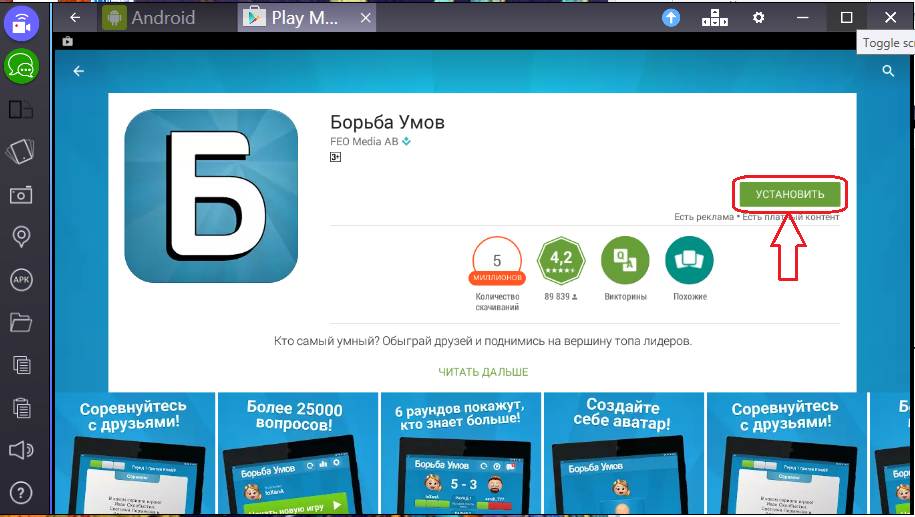The image size is (915, 517).
Task: Open ЧИТАТЬ ДАЛЬШЕ to read full description
Action: click(x=483, y=372)
